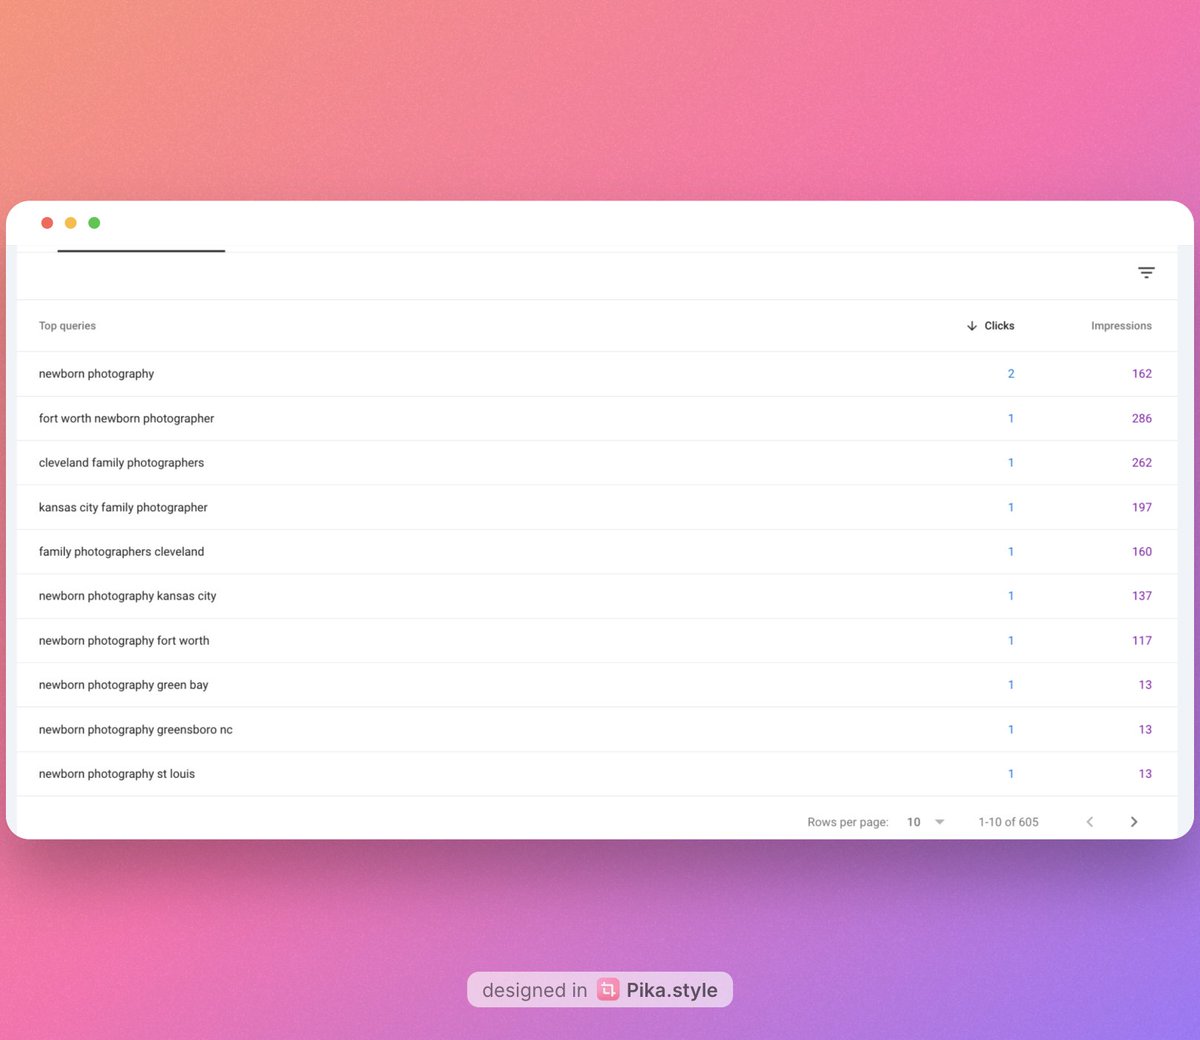The height and width of the screenshot is (1040, 1200).
Task: Go to next page of queries
Action: [x=1134, y=822]
